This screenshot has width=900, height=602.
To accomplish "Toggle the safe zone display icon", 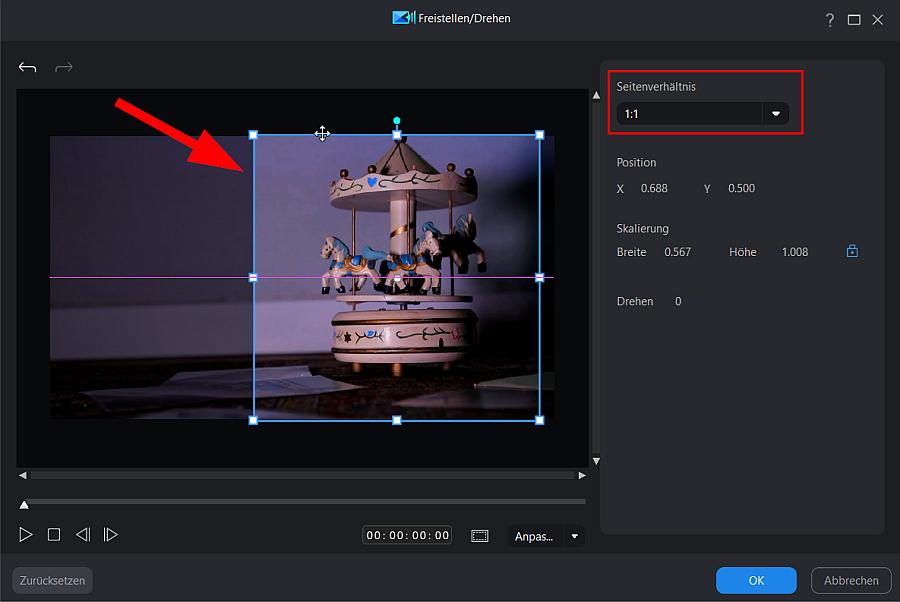I will tap(480, 536).
